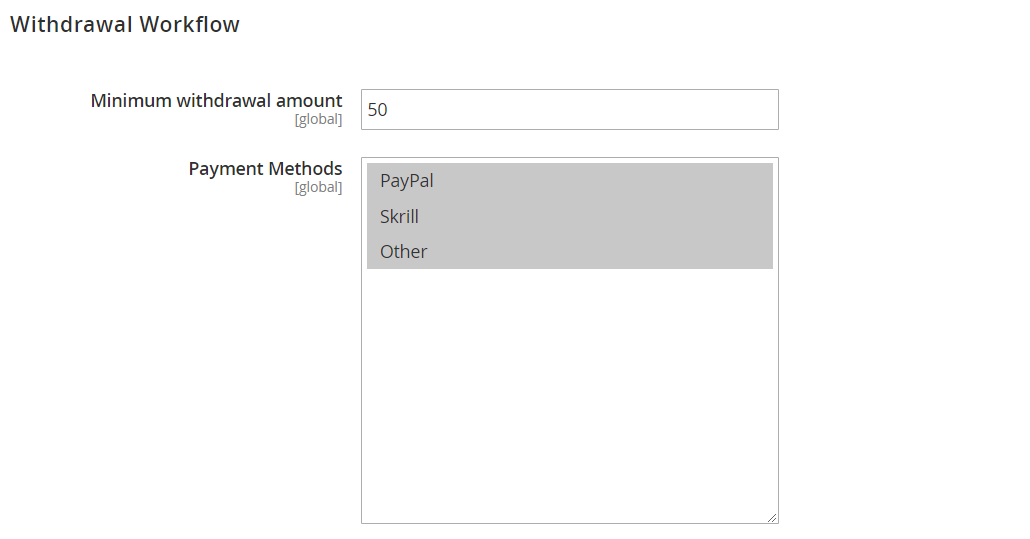
Task: Collapse the Withdrawal Workflow section heading
Action: point(125,24)
